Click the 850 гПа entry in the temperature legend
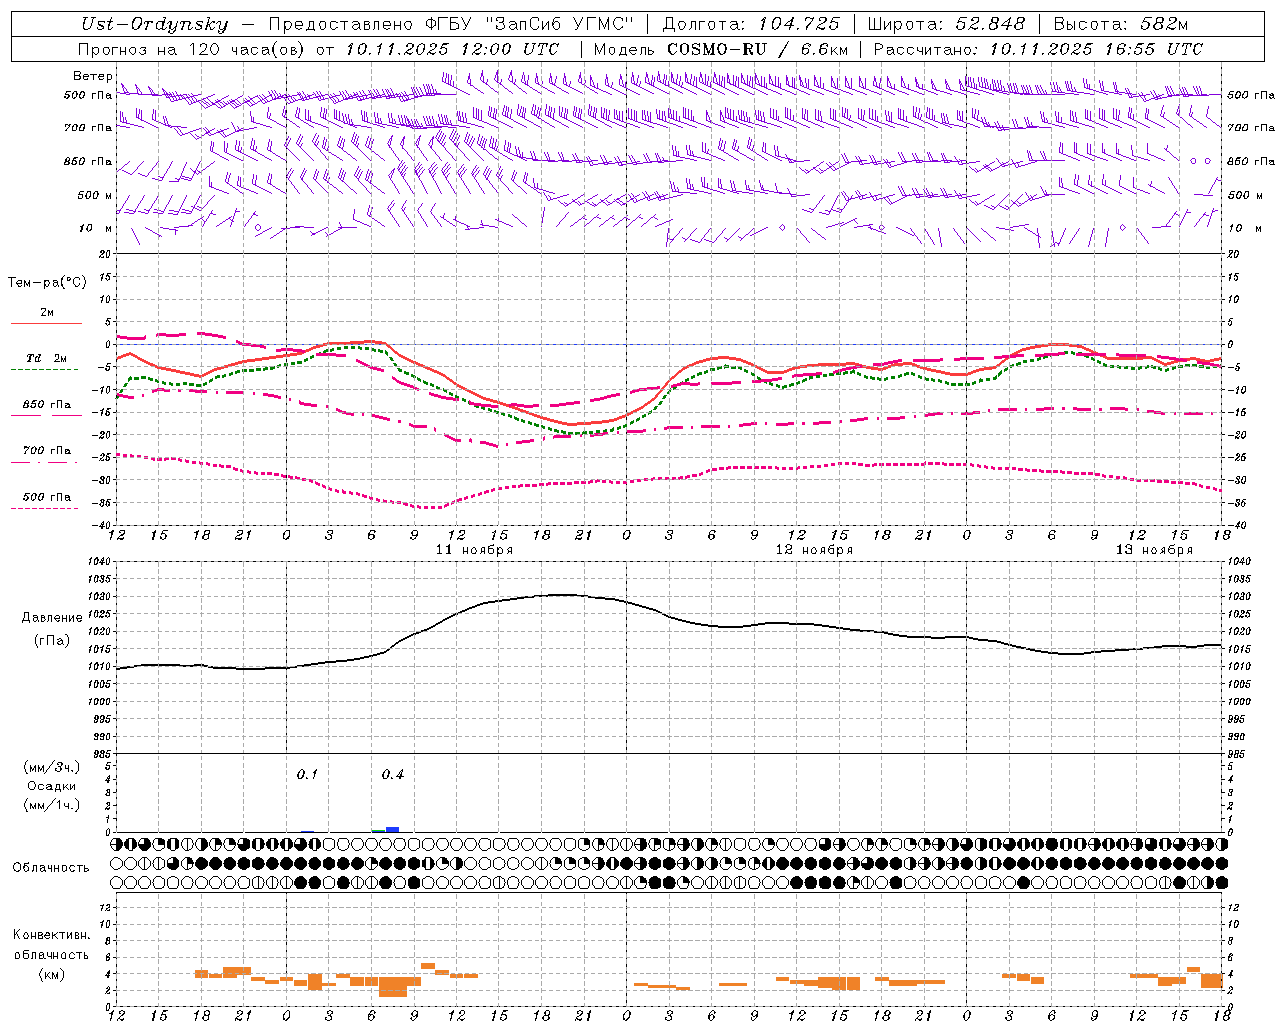Screen dimensions: 1280x1024 click(47, 404)
